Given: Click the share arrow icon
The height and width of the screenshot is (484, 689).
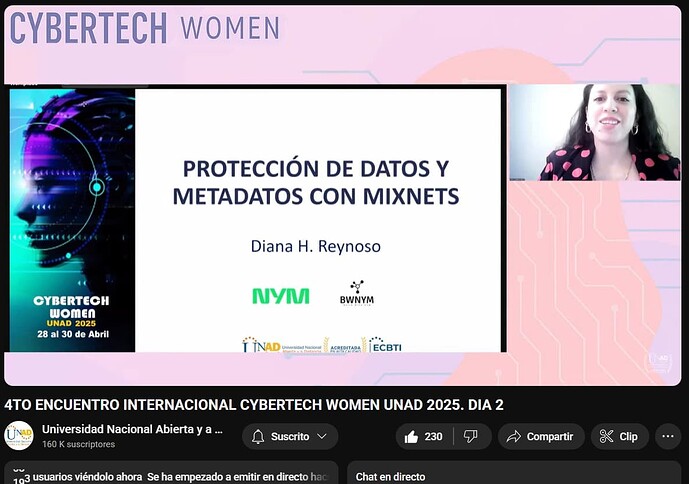Looking at the screenshot, I should point(513,437).
